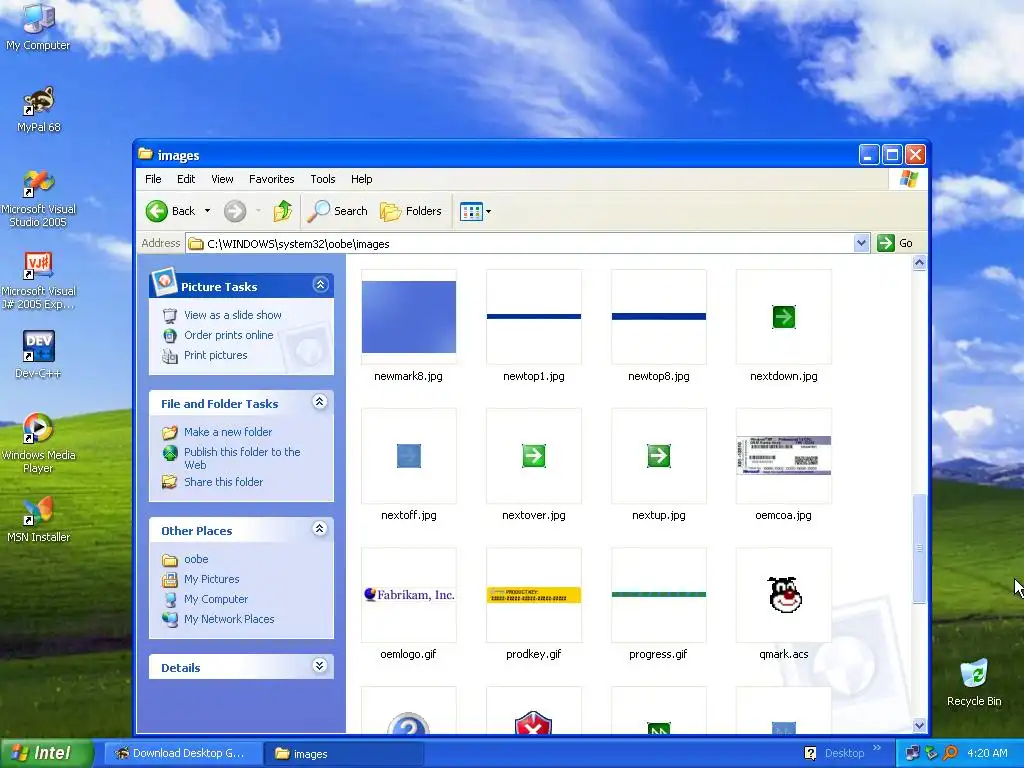Select Windows Media Player desktop icon
The width and height of the screenshot is (1024, 768).
38,443
